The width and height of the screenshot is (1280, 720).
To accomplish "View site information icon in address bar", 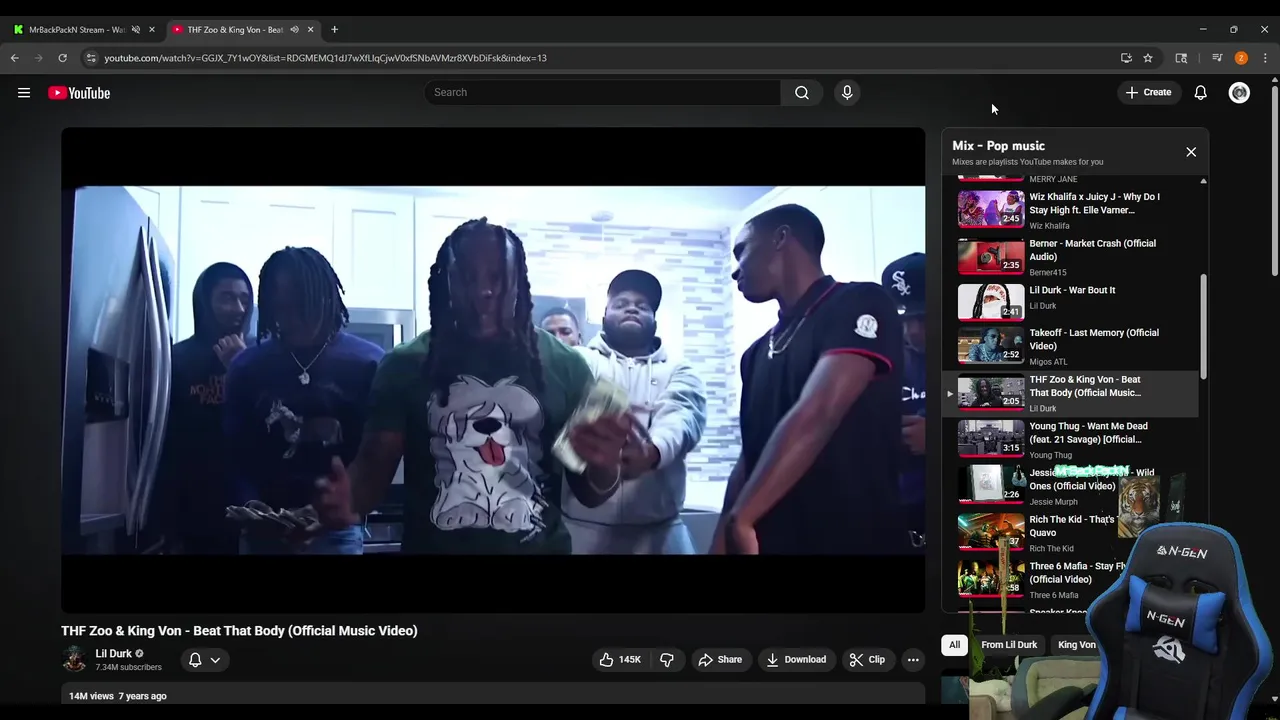I will (x=91, y=58).
